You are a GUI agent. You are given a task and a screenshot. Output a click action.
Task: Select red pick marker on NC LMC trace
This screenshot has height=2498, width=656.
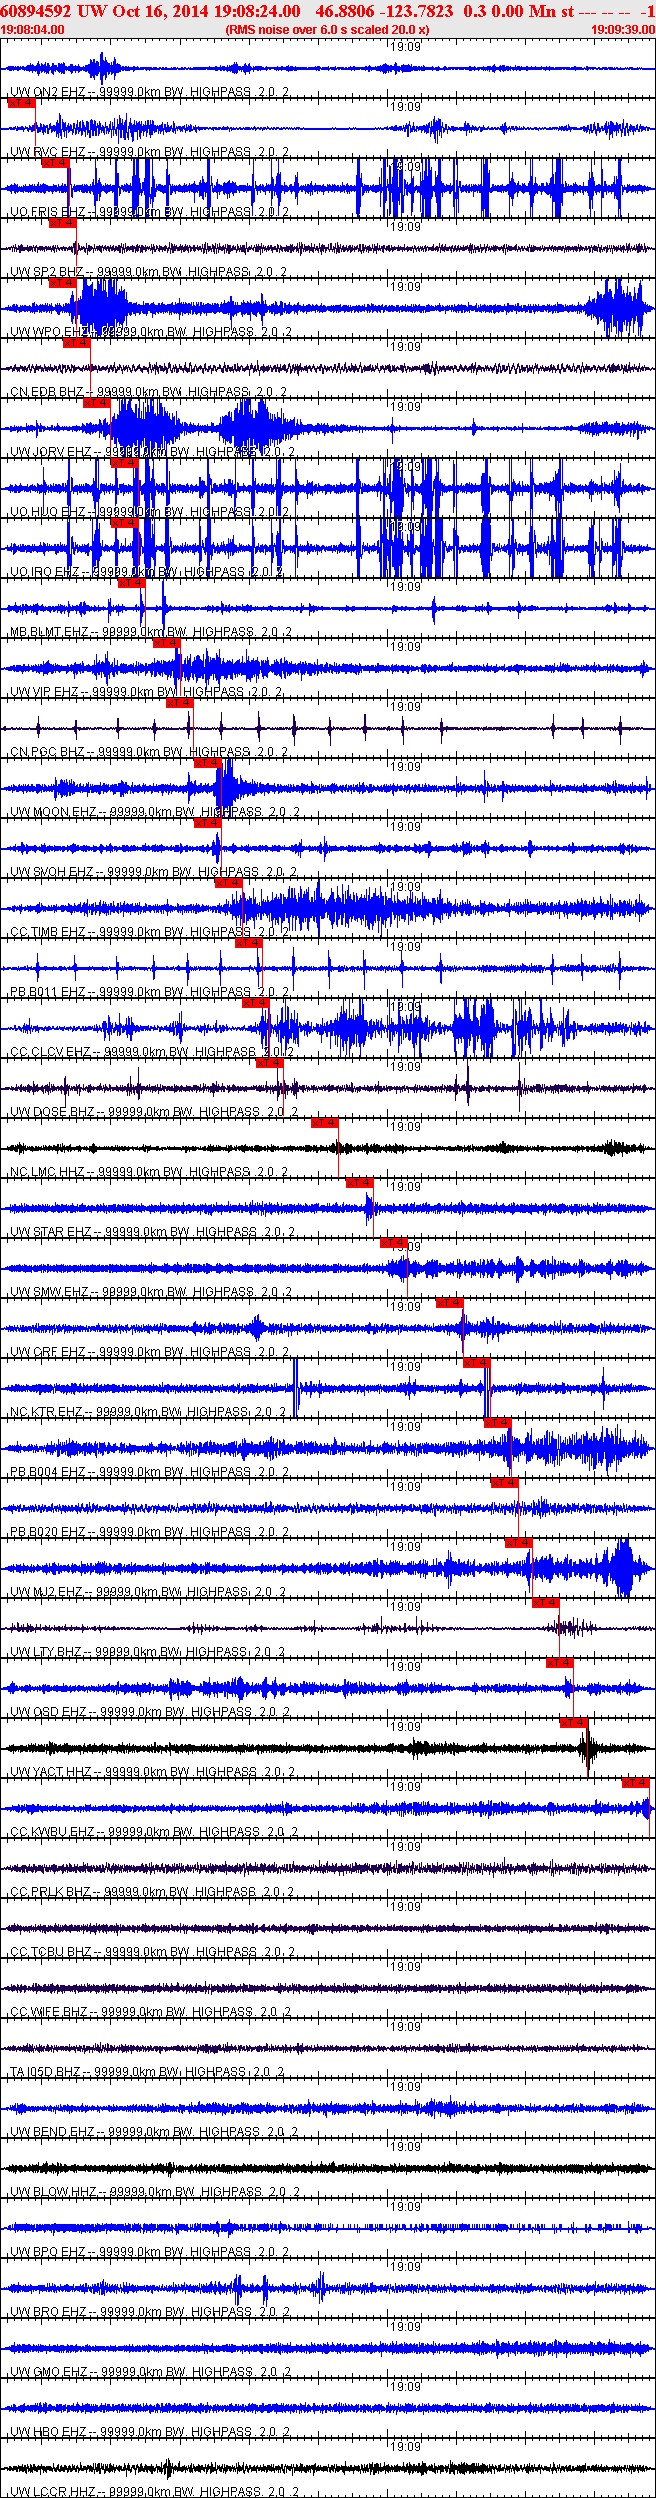coord(324,1122)
